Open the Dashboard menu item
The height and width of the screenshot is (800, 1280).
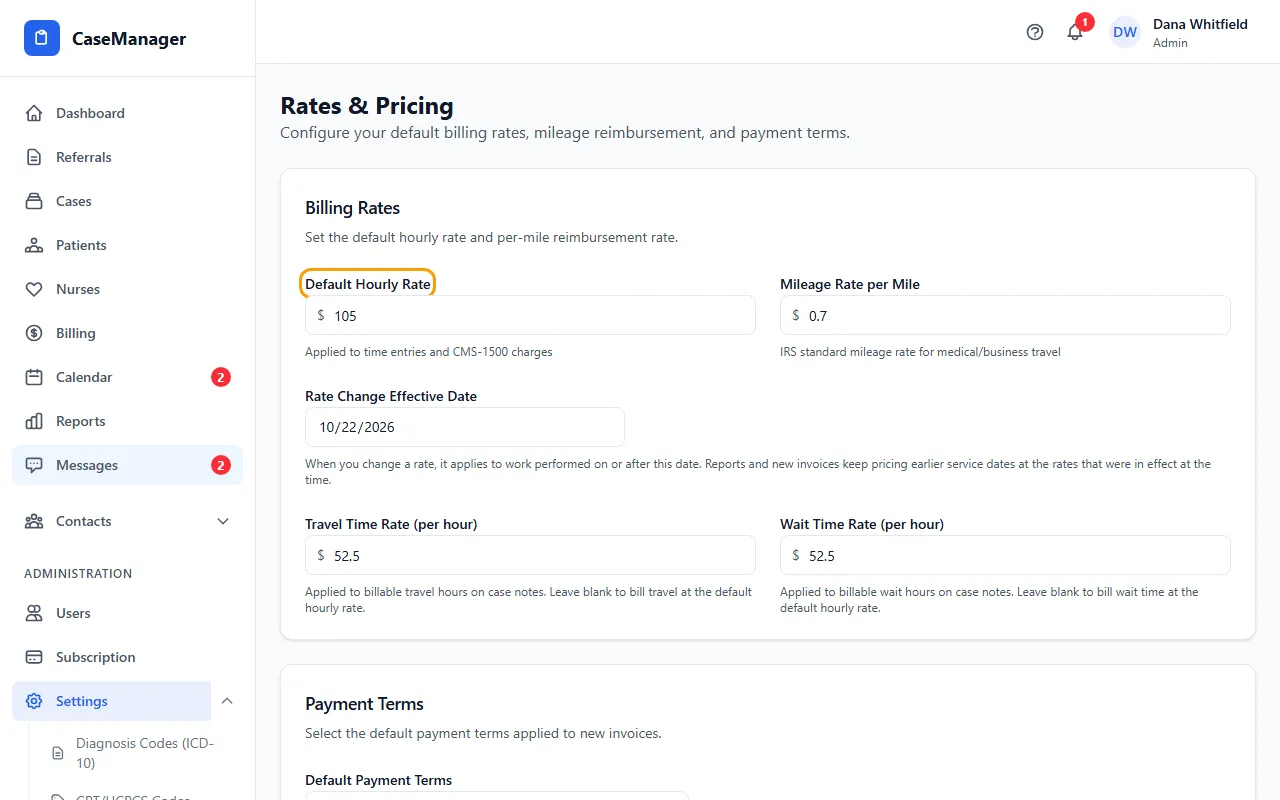coord(127,113)
